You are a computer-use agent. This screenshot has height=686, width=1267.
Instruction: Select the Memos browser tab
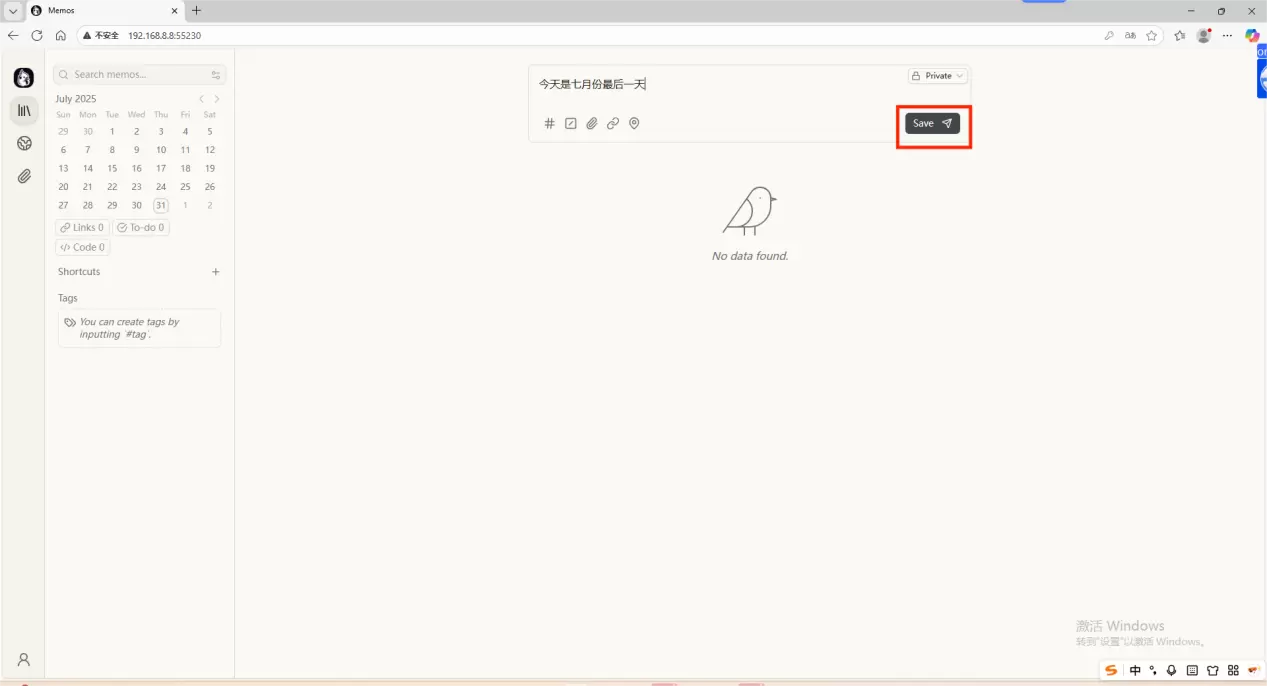click(x=98, y=11)
